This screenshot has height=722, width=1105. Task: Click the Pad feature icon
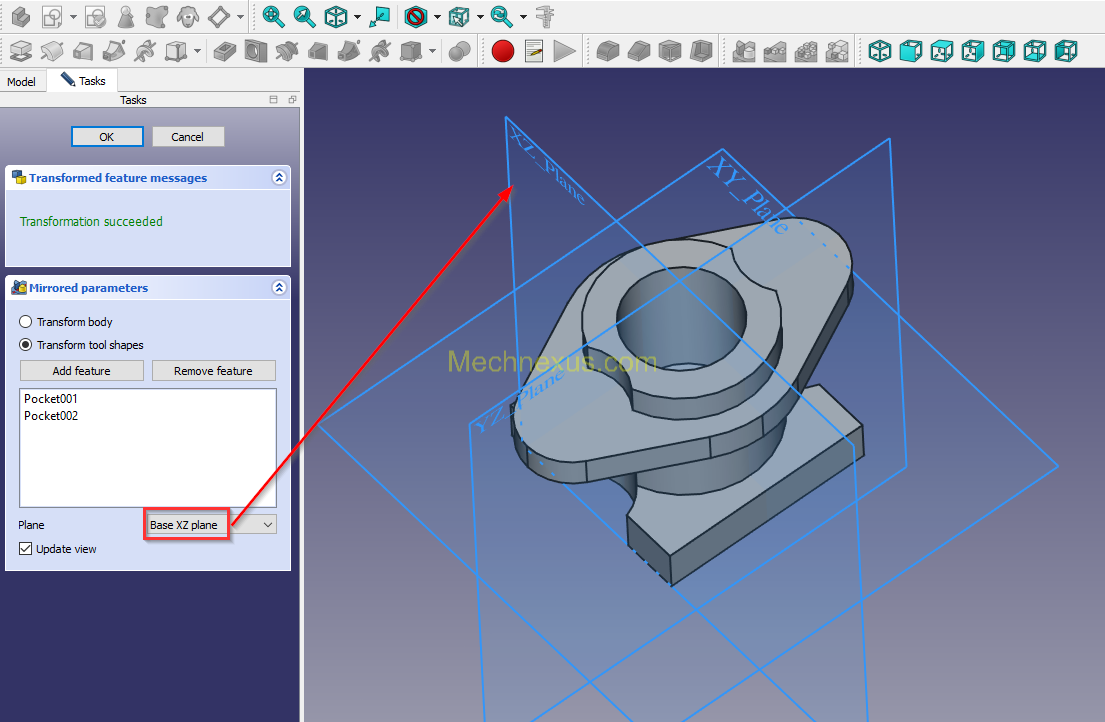pos(20,51)
